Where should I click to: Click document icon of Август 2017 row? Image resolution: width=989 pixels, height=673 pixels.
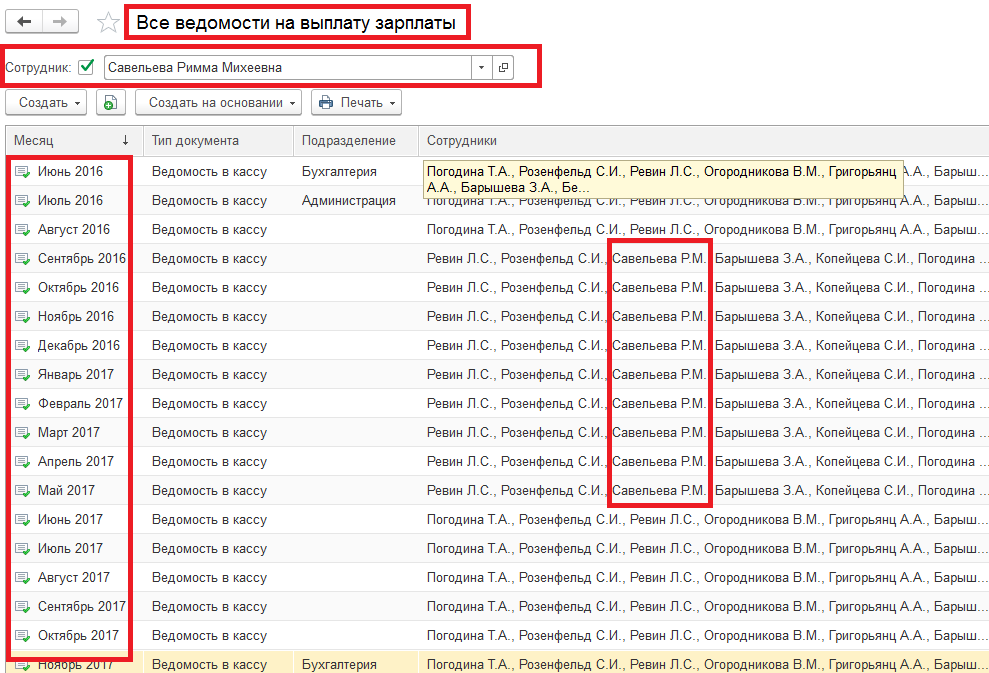tap(23, 578)
